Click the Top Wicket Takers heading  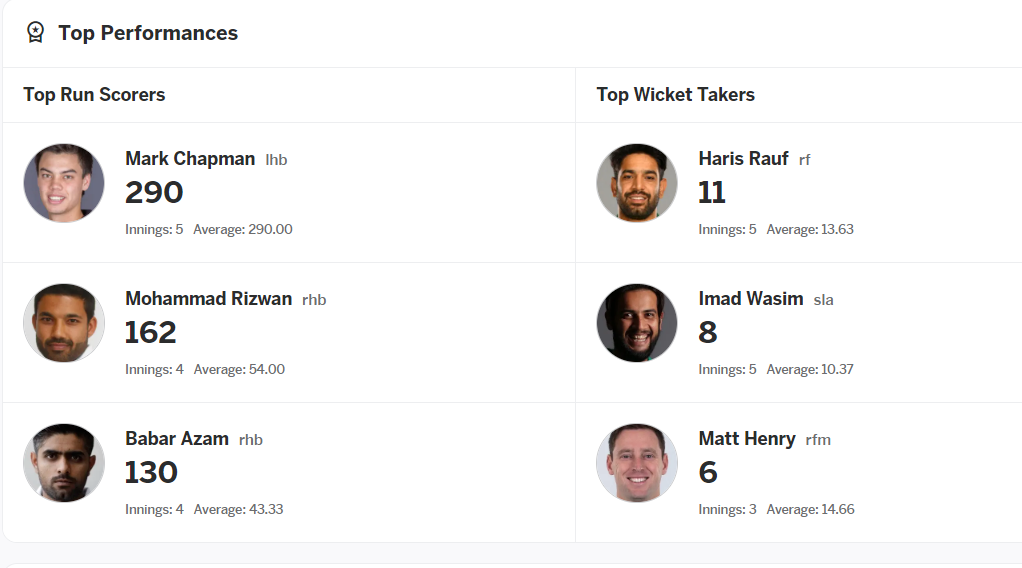click(675, 95)
